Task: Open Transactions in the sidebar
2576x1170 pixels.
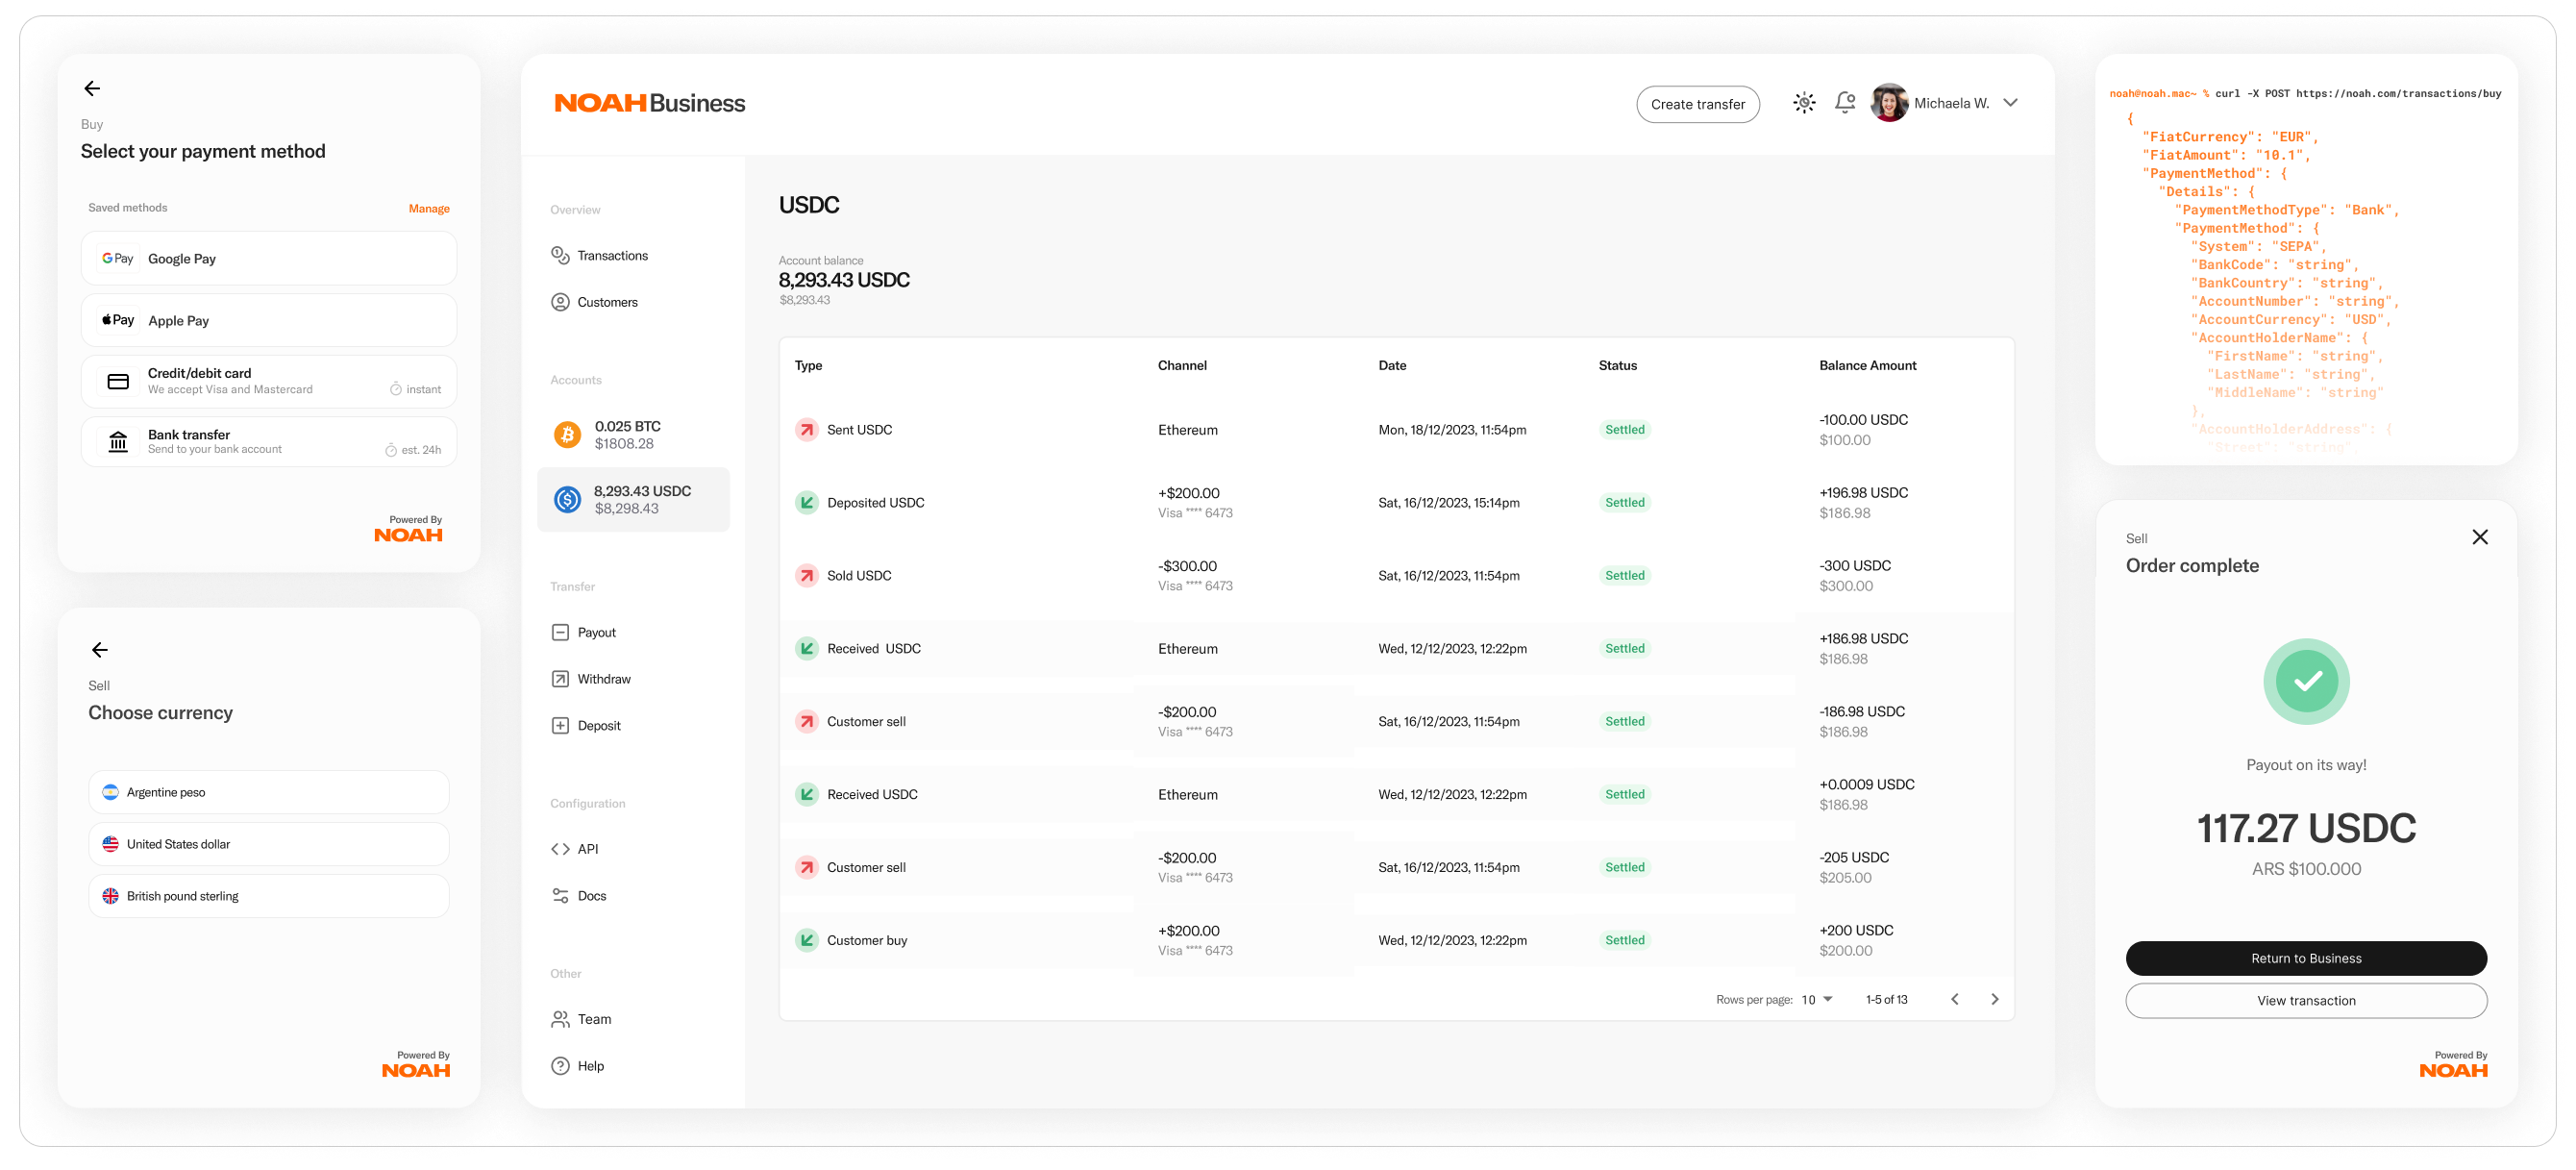Action: point(612,256)
